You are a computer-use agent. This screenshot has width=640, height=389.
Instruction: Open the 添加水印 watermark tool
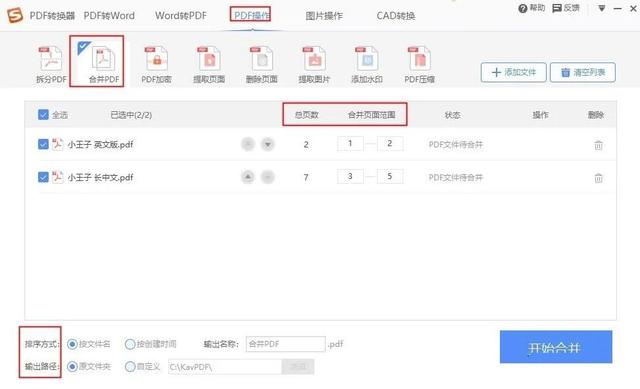(367, 64)
